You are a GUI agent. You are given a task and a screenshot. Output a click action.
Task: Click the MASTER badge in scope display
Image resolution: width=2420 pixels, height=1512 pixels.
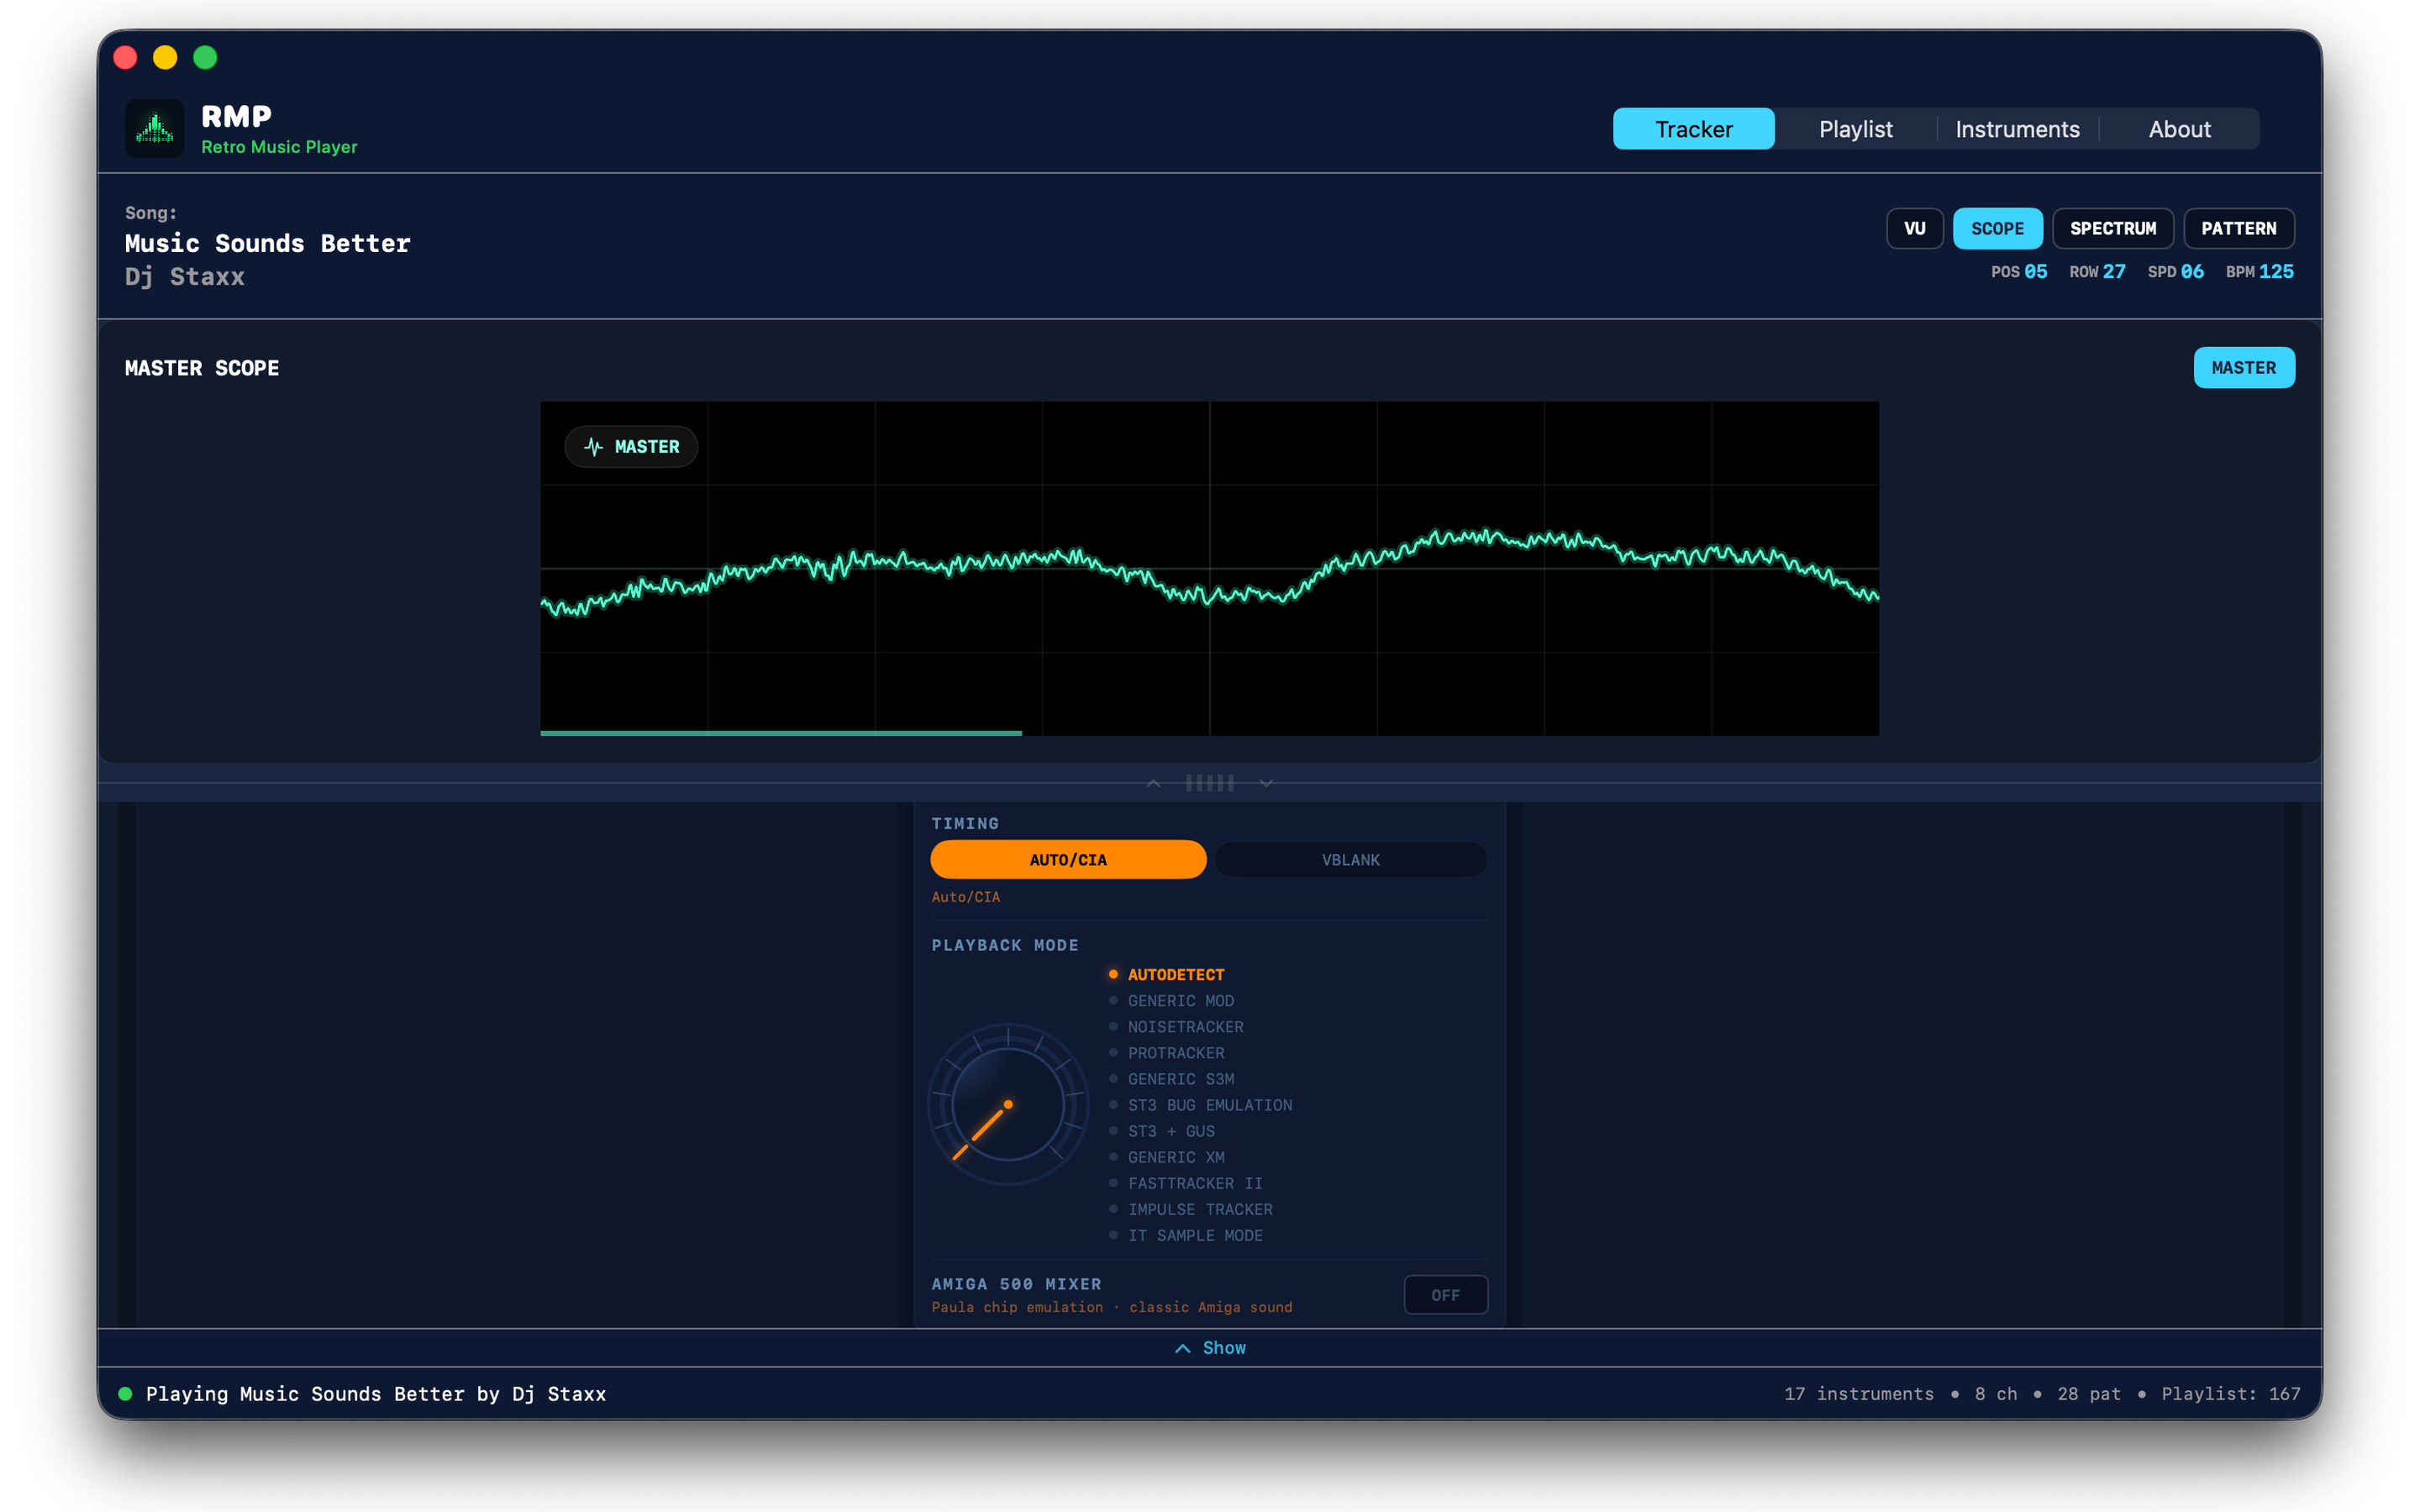click(631, 447)
